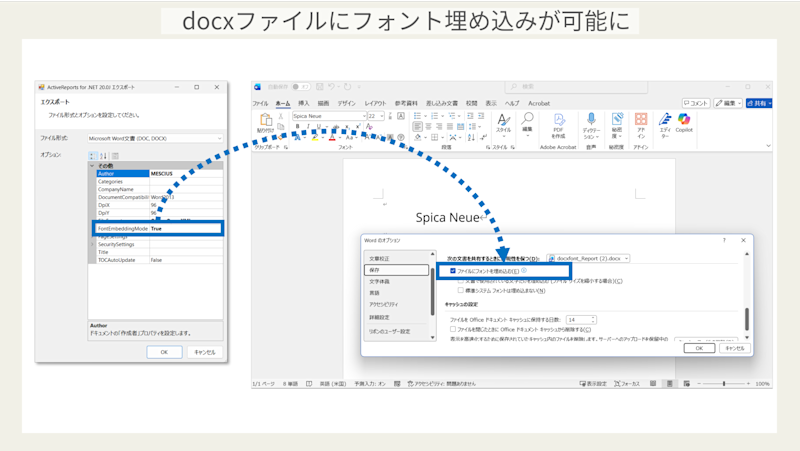800x451 pixels.
Task: Click the Italic formatting button
Action: [308, 127]
